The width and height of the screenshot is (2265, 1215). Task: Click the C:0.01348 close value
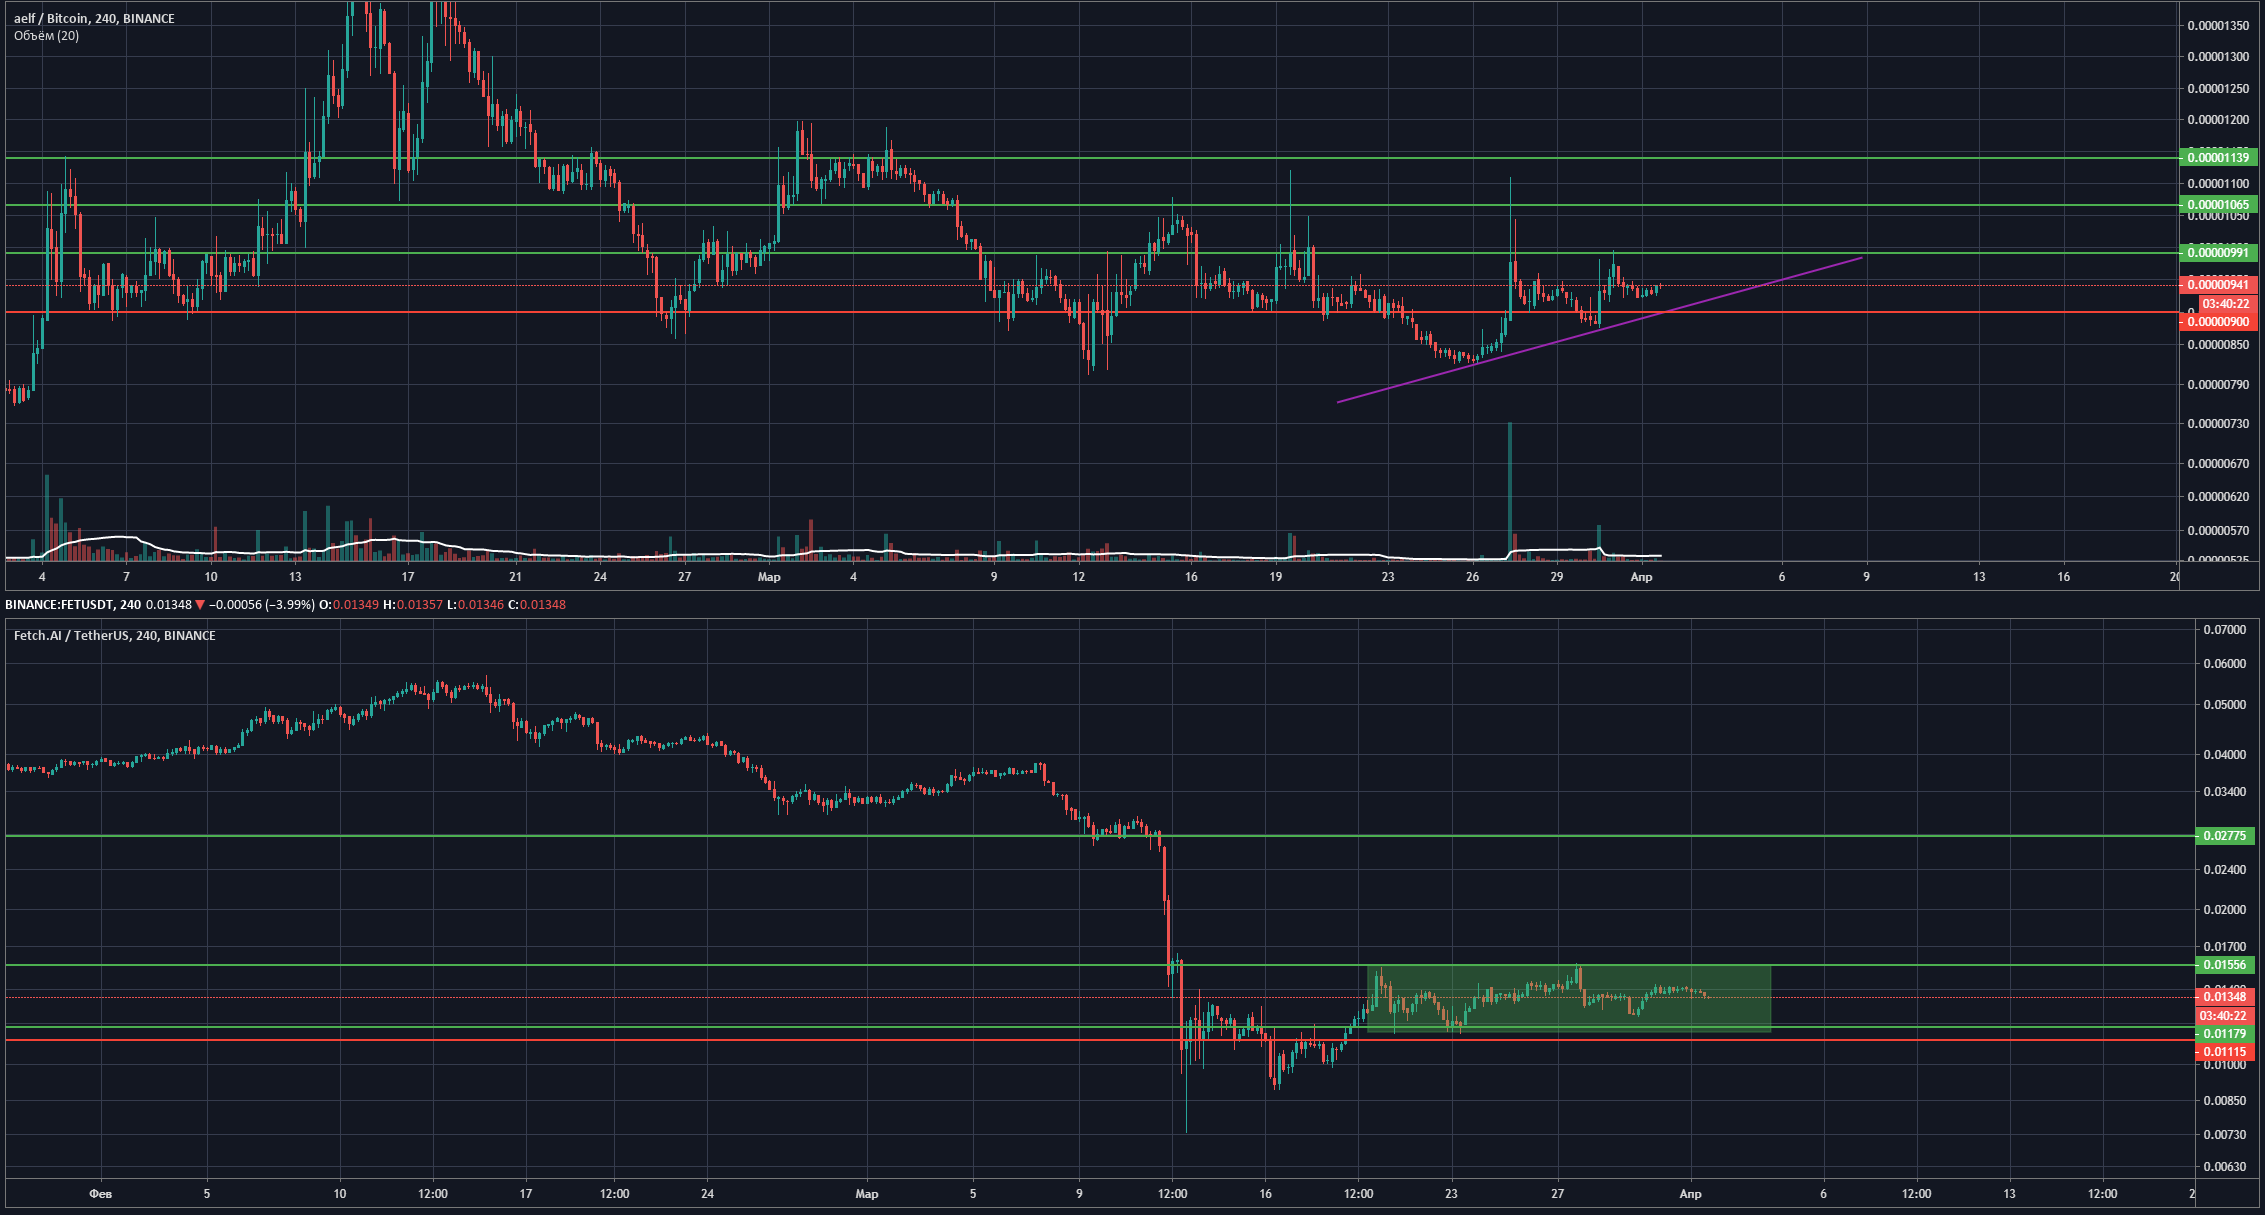coord(537,605)
